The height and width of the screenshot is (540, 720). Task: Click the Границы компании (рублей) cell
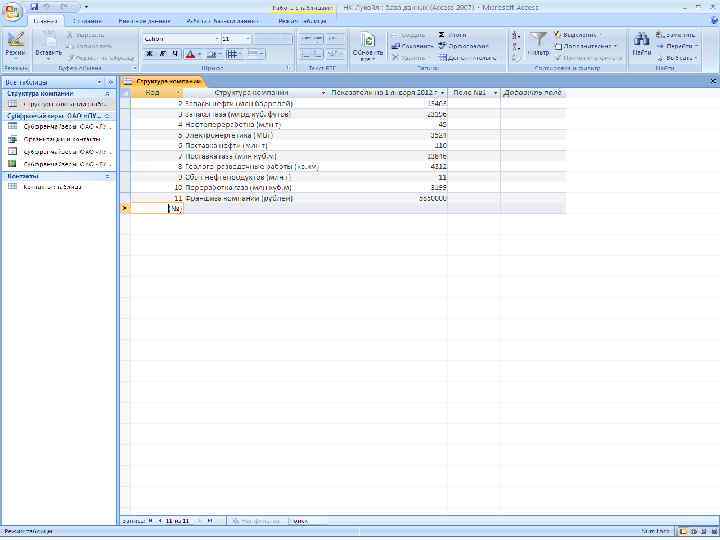click(x=254, y=198)
